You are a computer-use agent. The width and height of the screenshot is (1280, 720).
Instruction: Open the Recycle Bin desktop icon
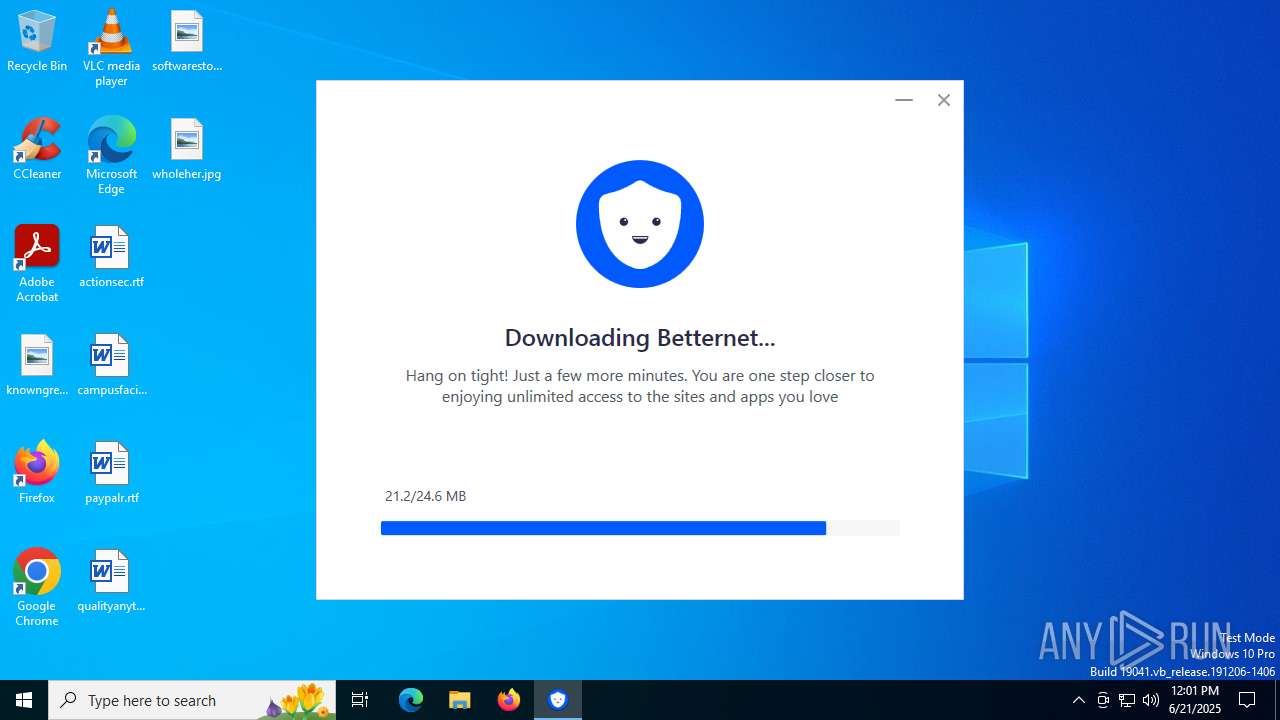(37, 41)
